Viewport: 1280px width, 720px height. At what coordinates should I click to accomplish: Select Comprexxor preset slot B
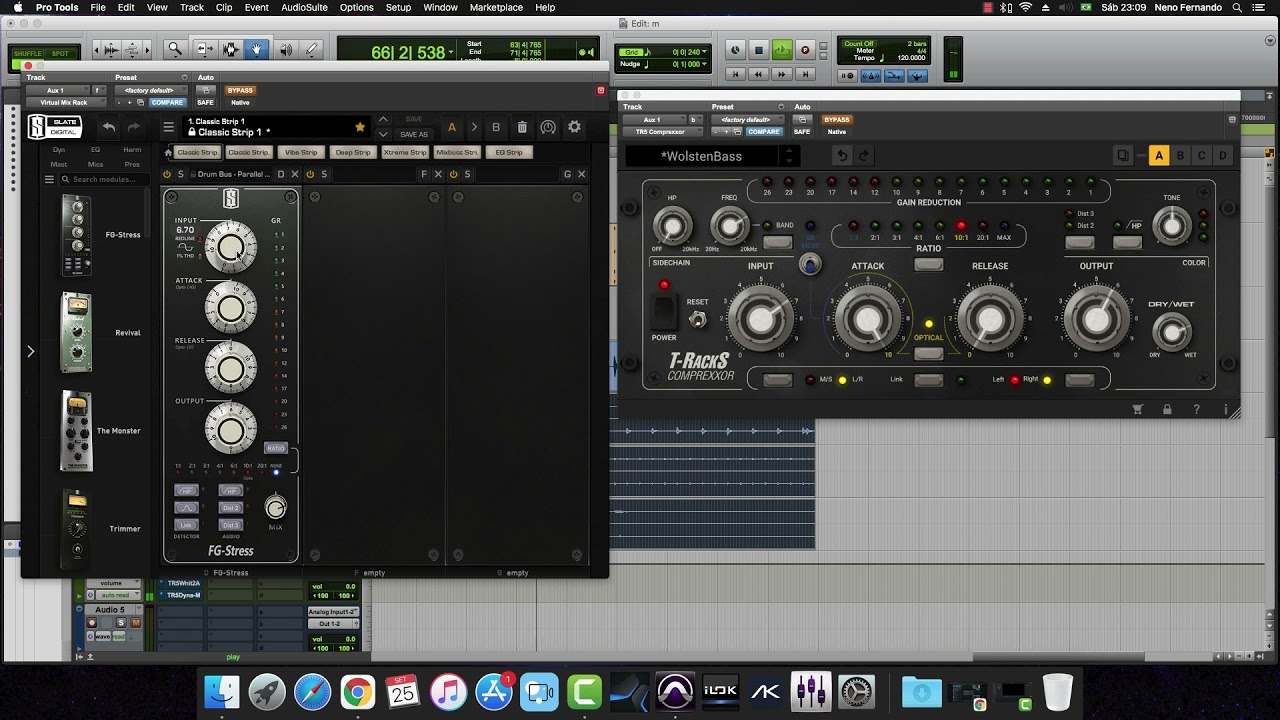(1180, 156)
